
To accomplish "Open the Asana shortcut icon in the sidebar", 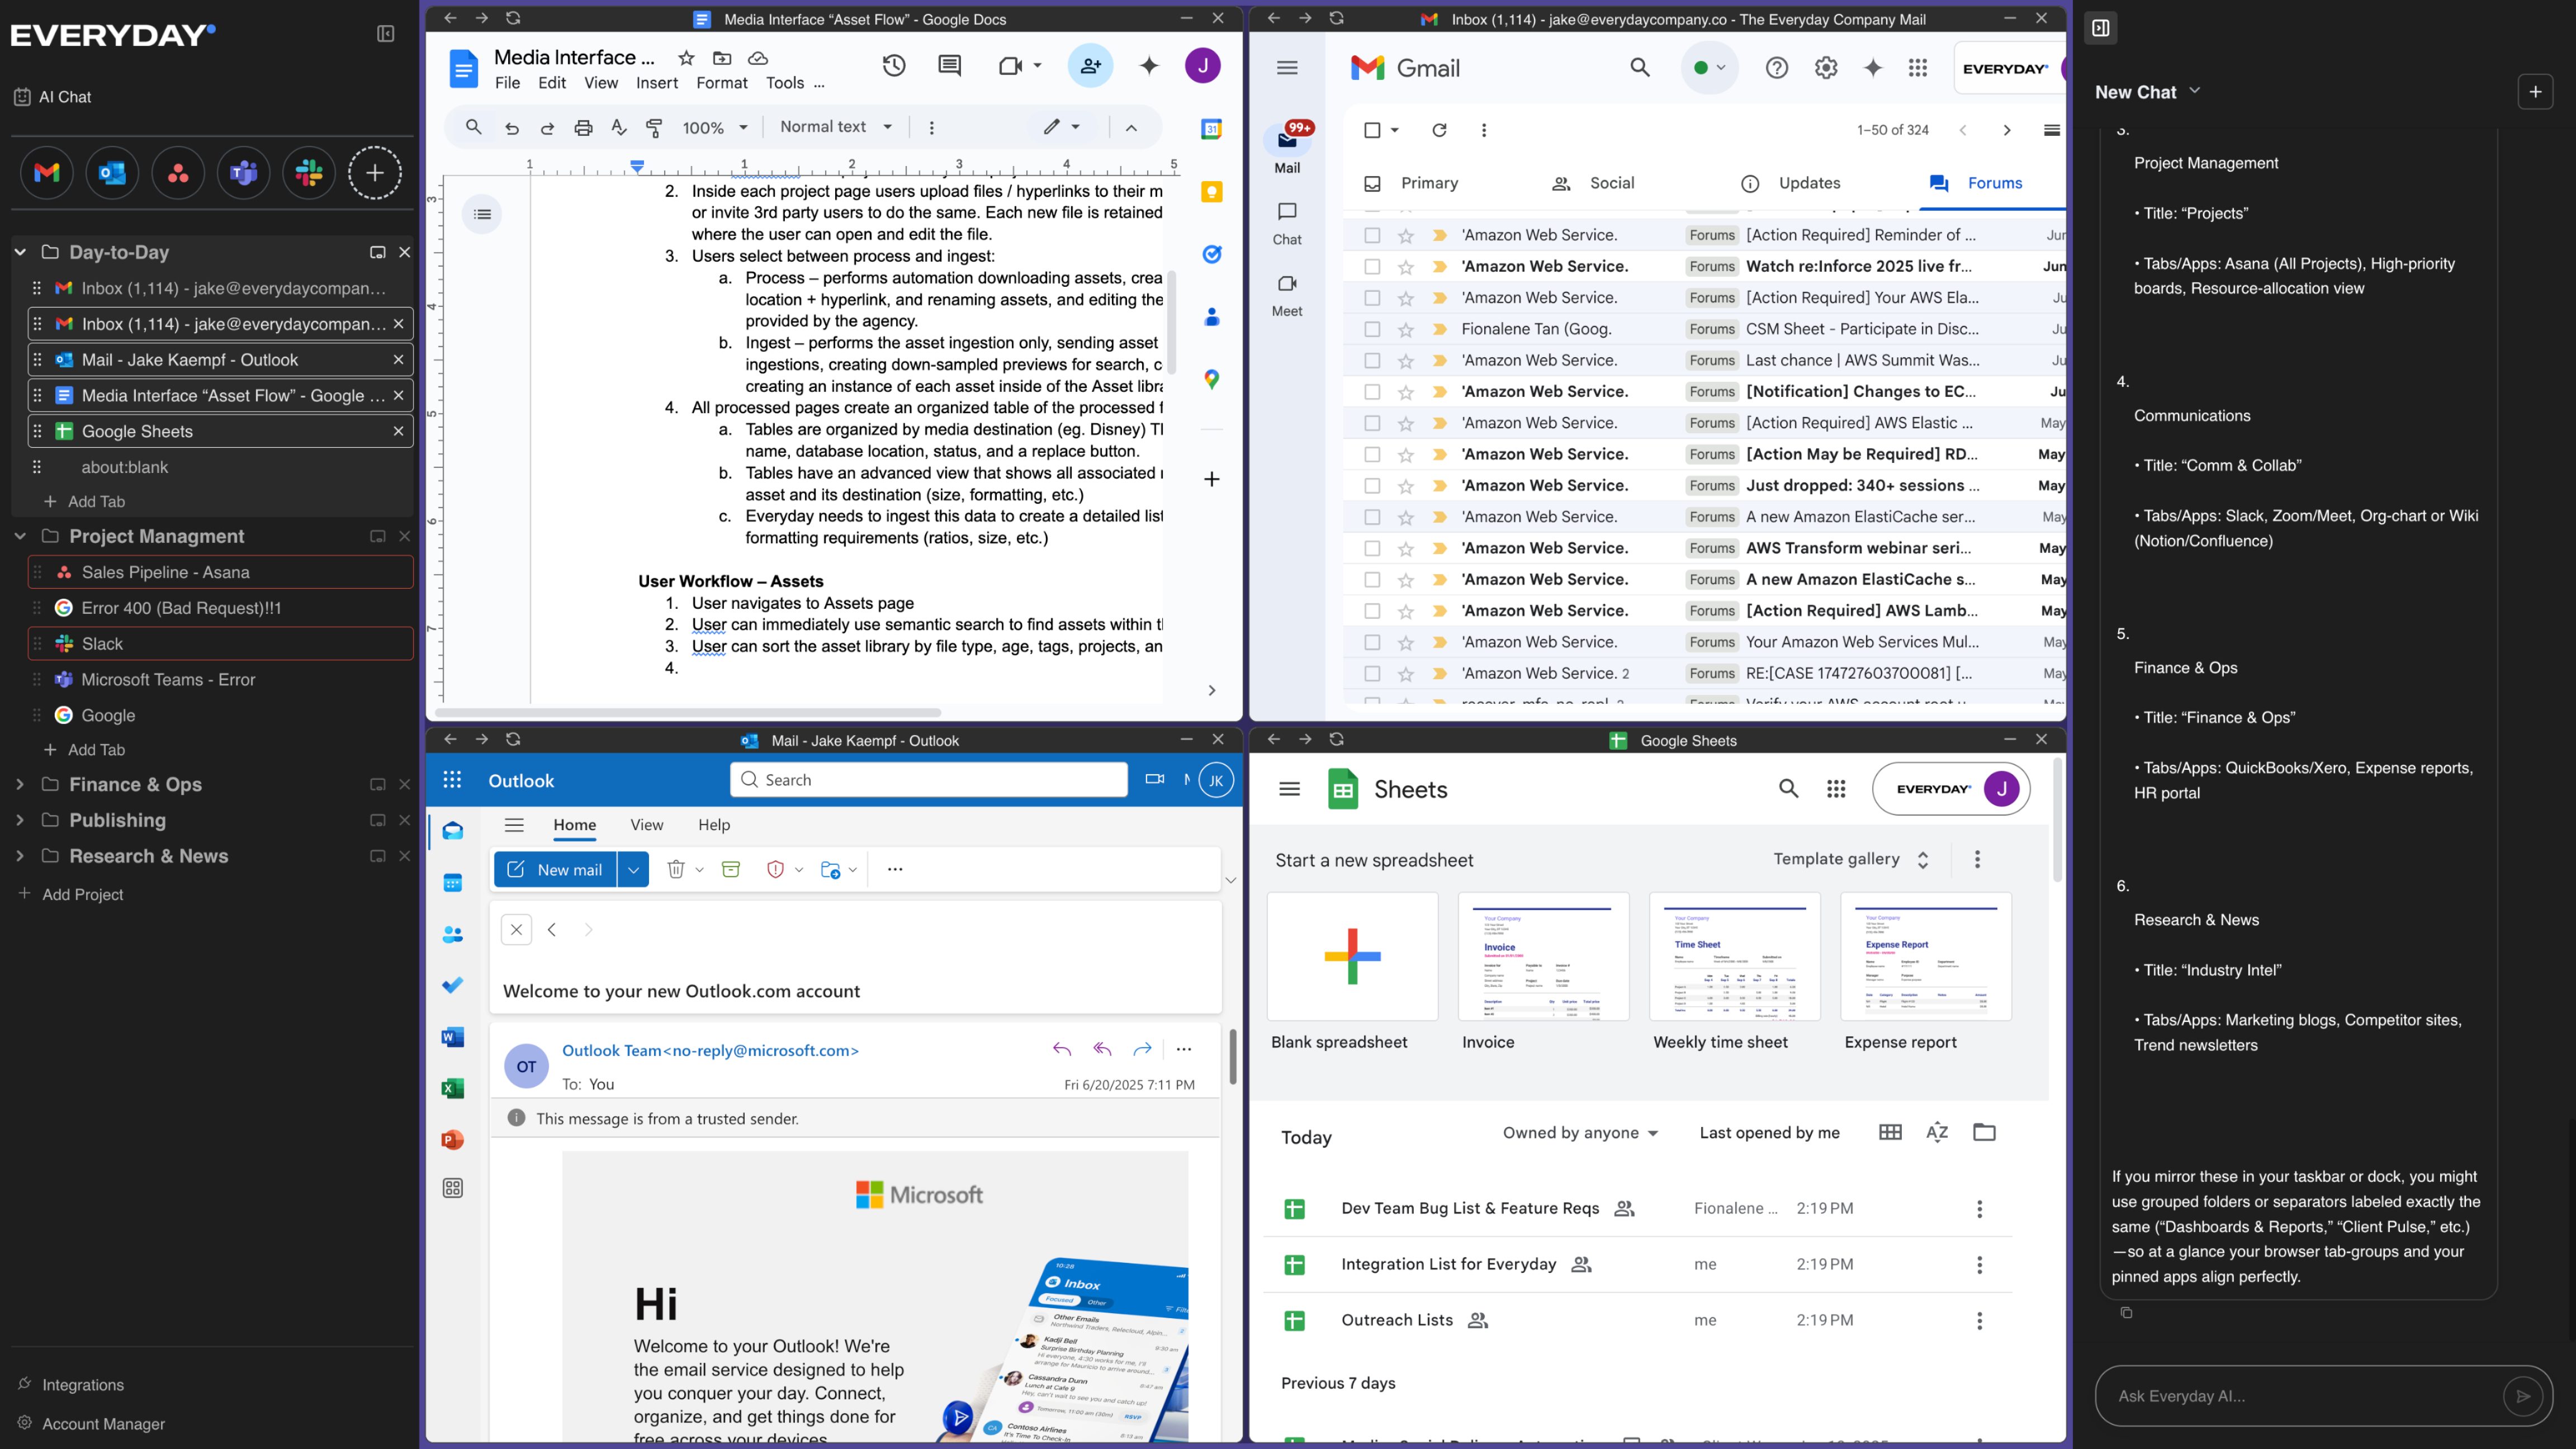I will point(178,173).
